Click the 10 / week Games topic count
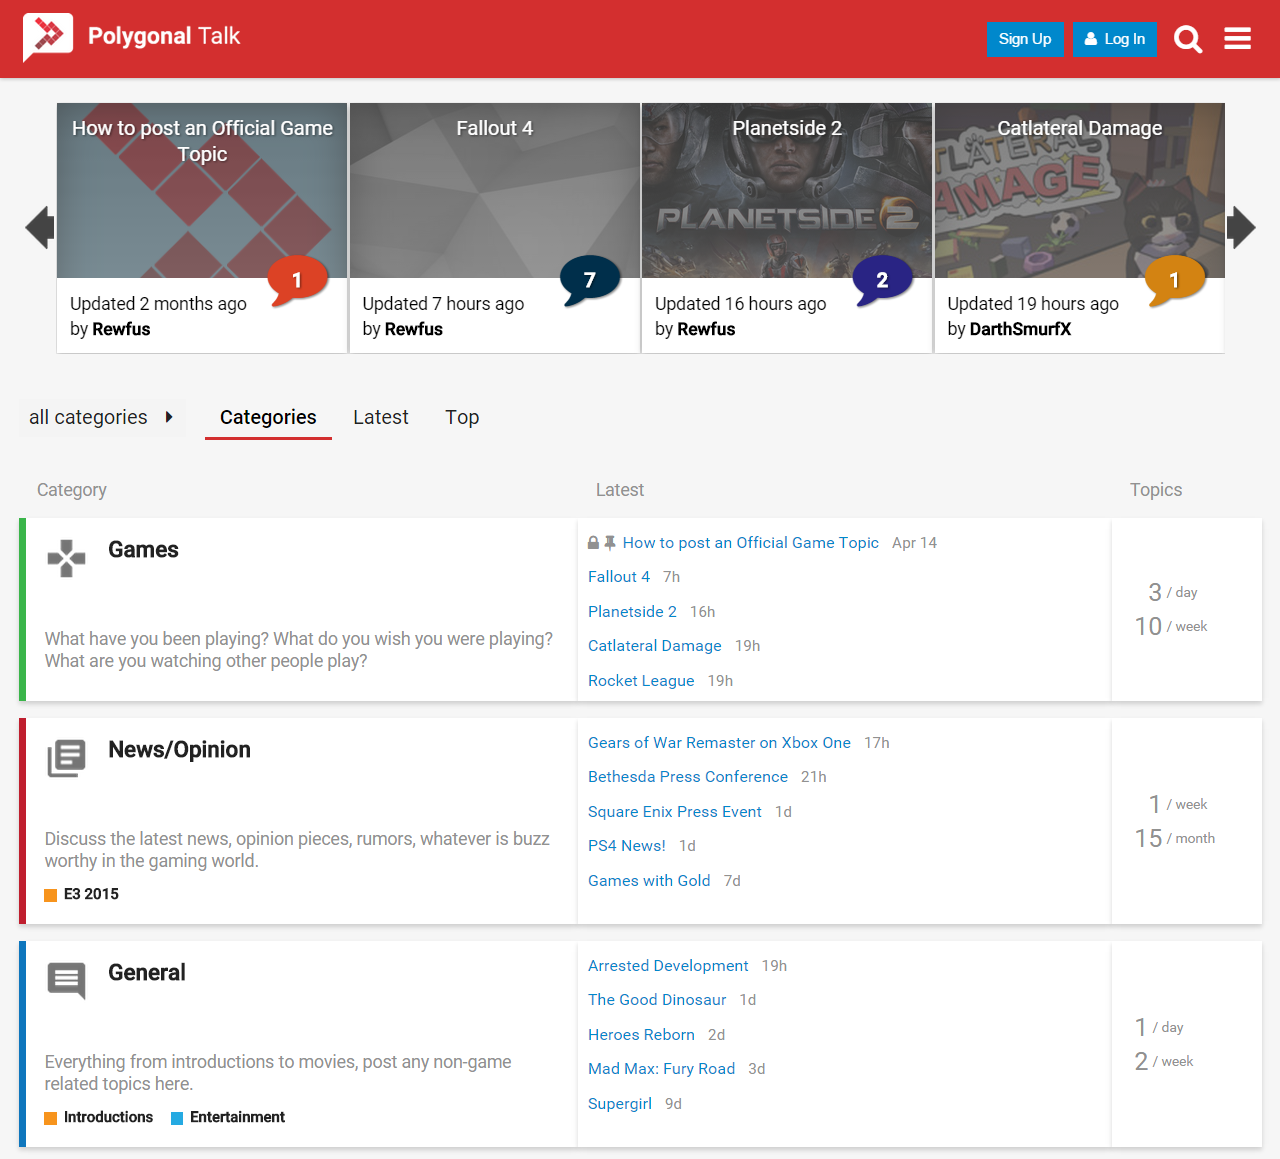Viewport: 1280px width, 1159px height. 1171,626
